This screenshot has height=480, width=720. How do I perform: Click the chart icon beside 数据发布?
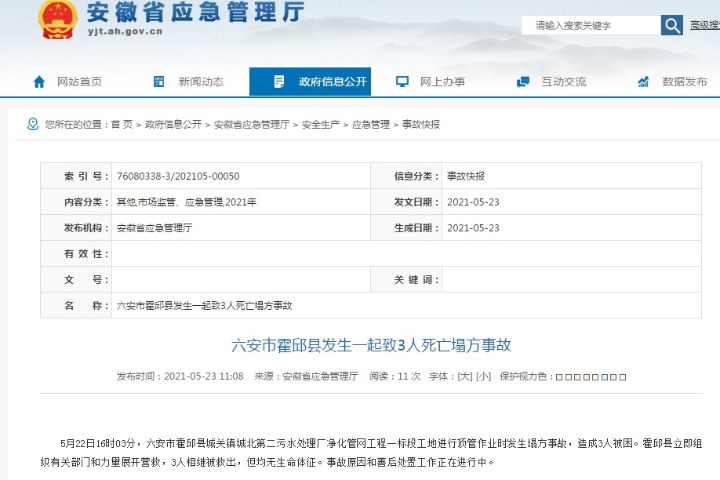pos(643,82)
